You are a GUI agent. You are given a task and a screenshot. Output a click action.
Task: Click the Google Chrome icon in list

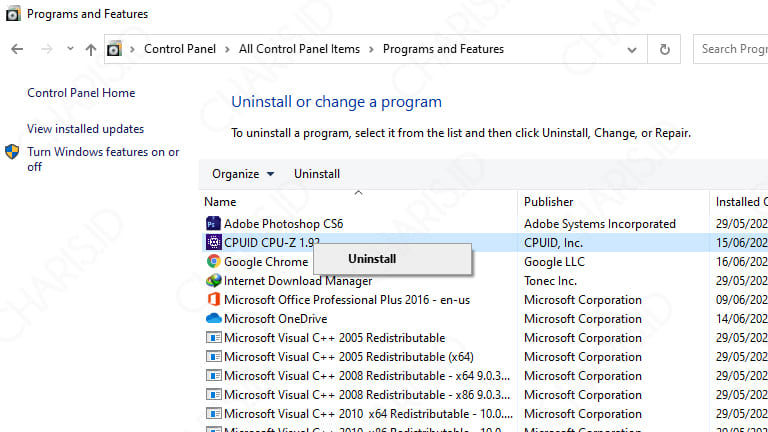pos(213,262)
